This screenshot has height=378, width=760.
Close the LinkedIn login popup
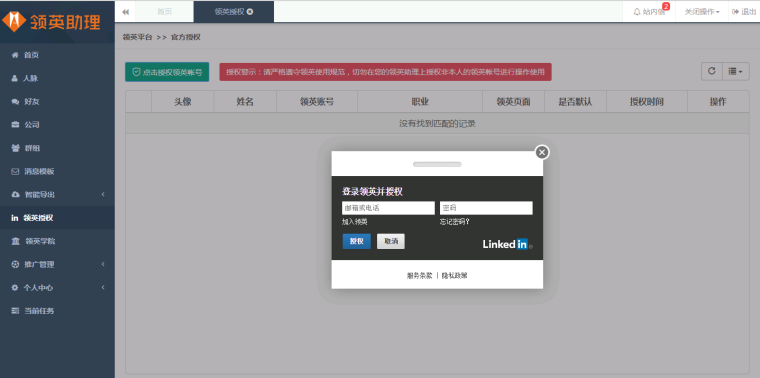(x=542, y=152)
